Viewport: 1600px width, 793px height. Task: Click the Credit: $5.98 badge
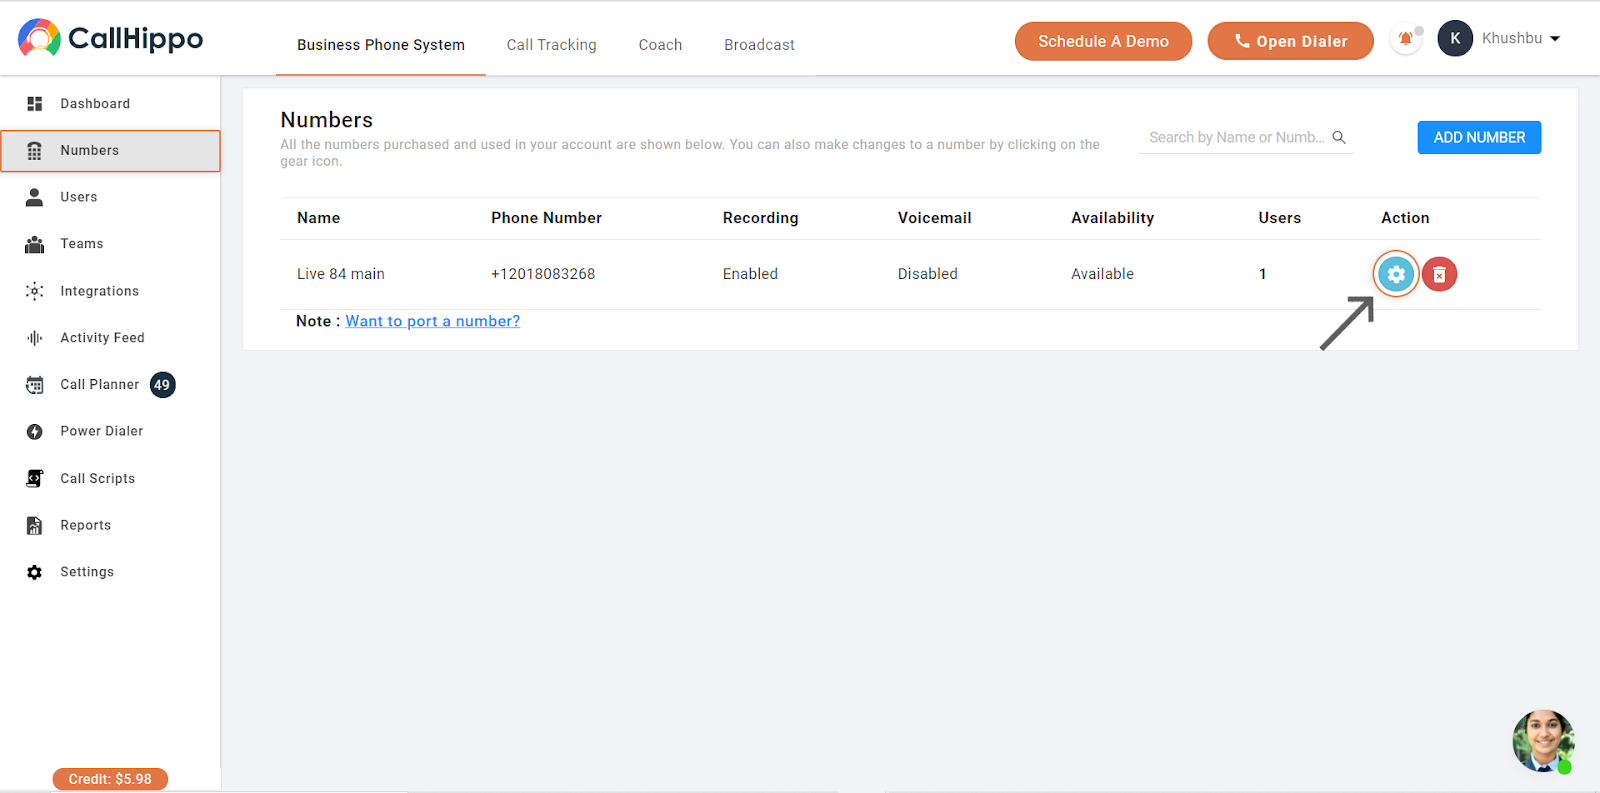coord(110,779)
